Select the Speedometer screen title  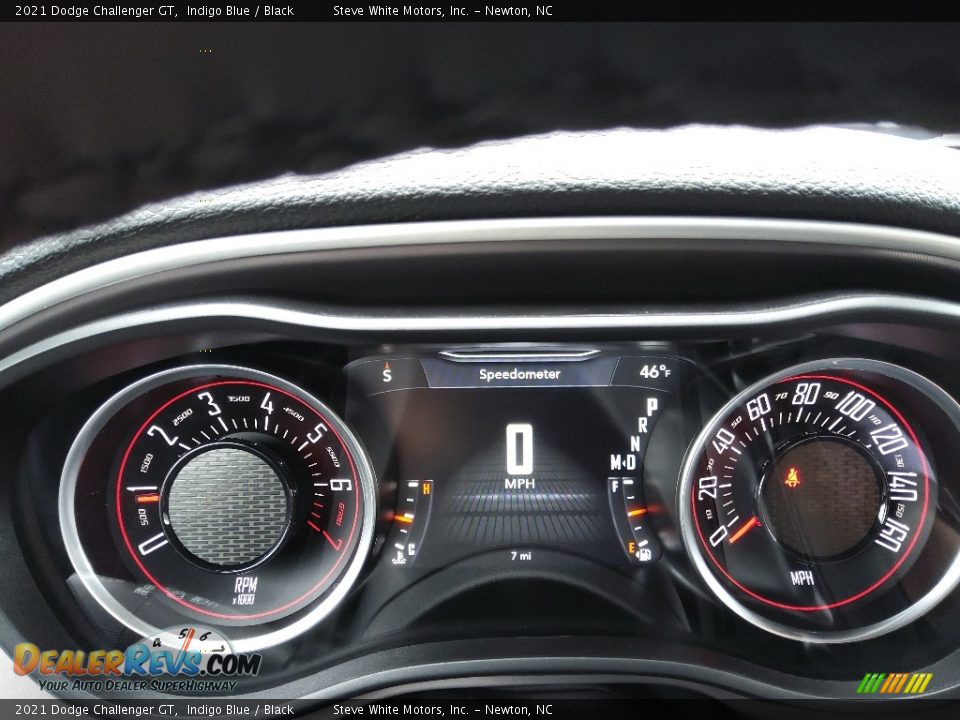click(x=519, y=374)
